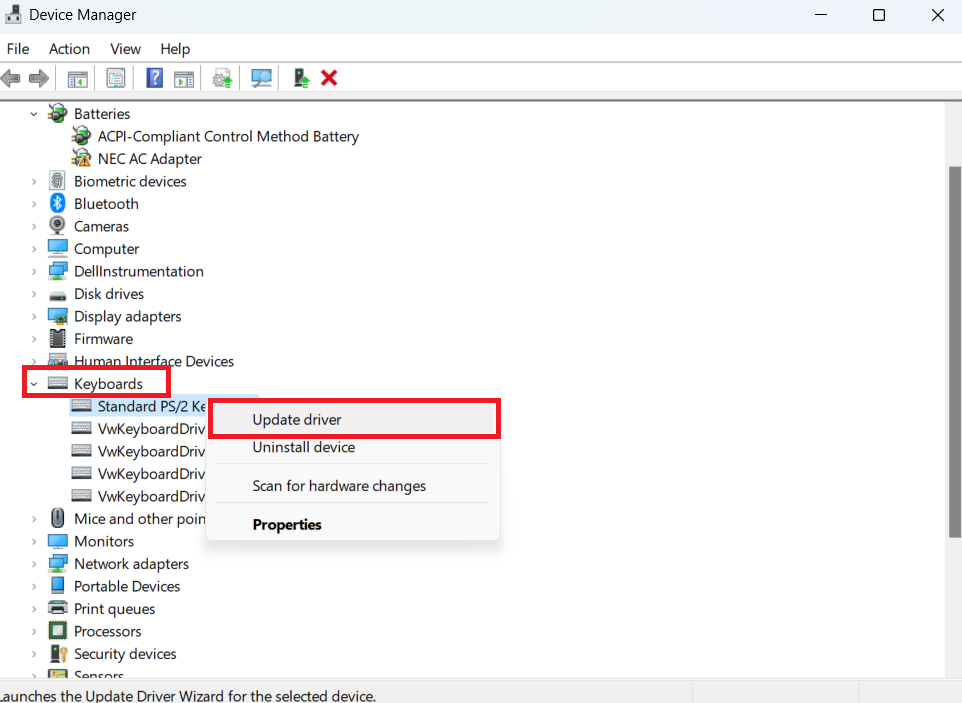Select the Human Interface Devices label
This screenshot has width=962, height=703.
tap(154, 361)
